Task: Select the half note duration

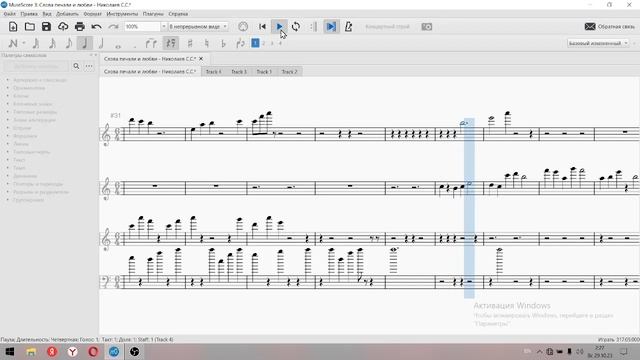Action: tap(101, 43)
